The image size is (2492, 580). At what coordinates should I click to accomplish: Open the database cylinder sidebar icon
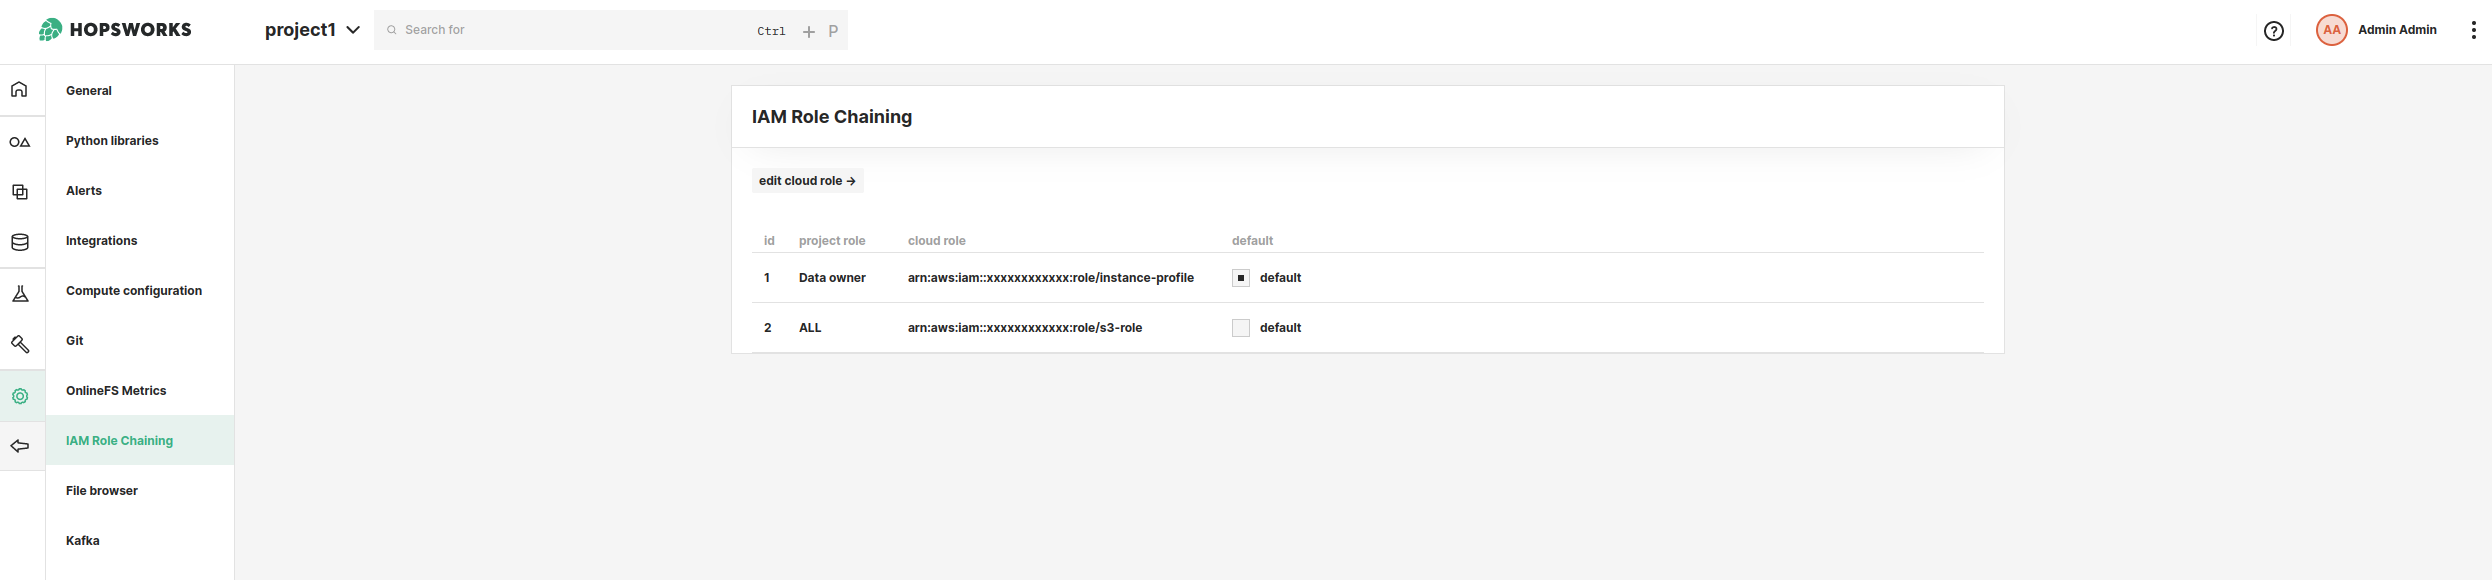pyautogui.click(x=19, y=242)
